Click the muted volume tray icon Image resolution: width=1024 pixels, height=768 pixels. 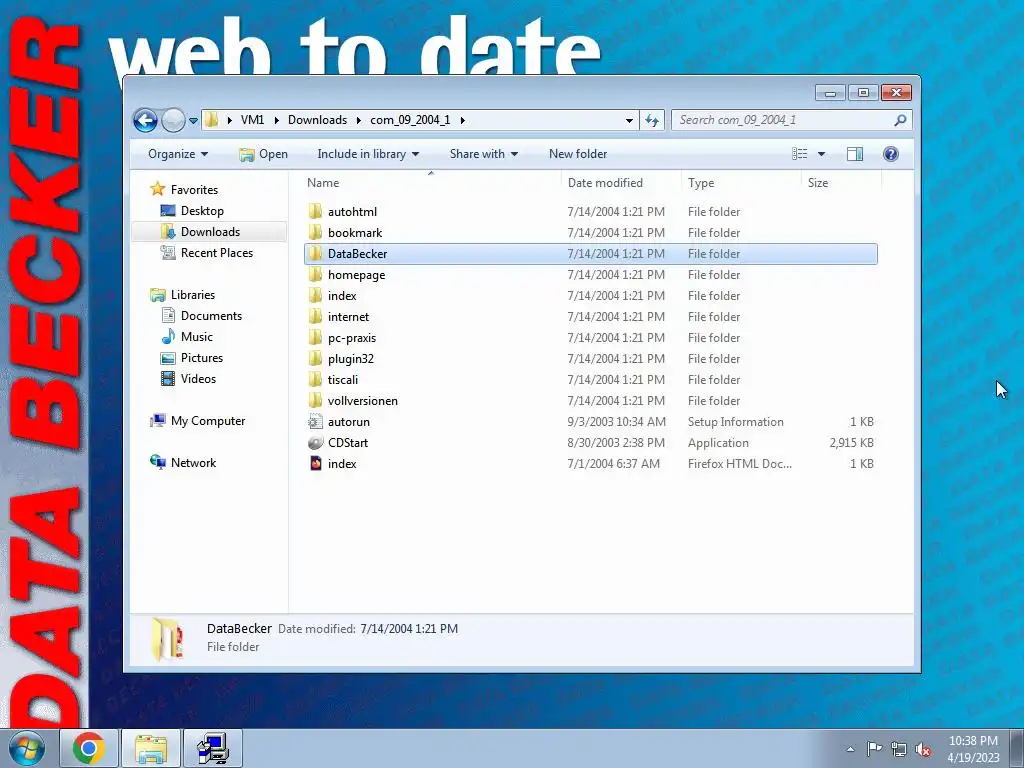pos(923,749)
